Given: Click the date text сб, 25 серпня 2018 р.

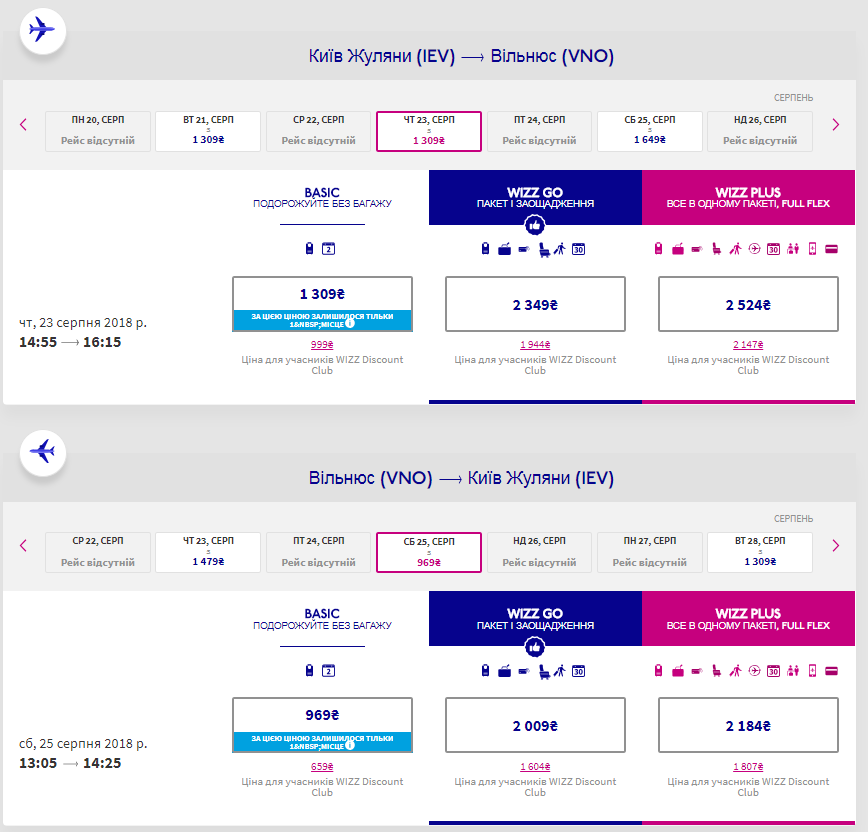Looking at the screenshot, I should tap(82, 744).
